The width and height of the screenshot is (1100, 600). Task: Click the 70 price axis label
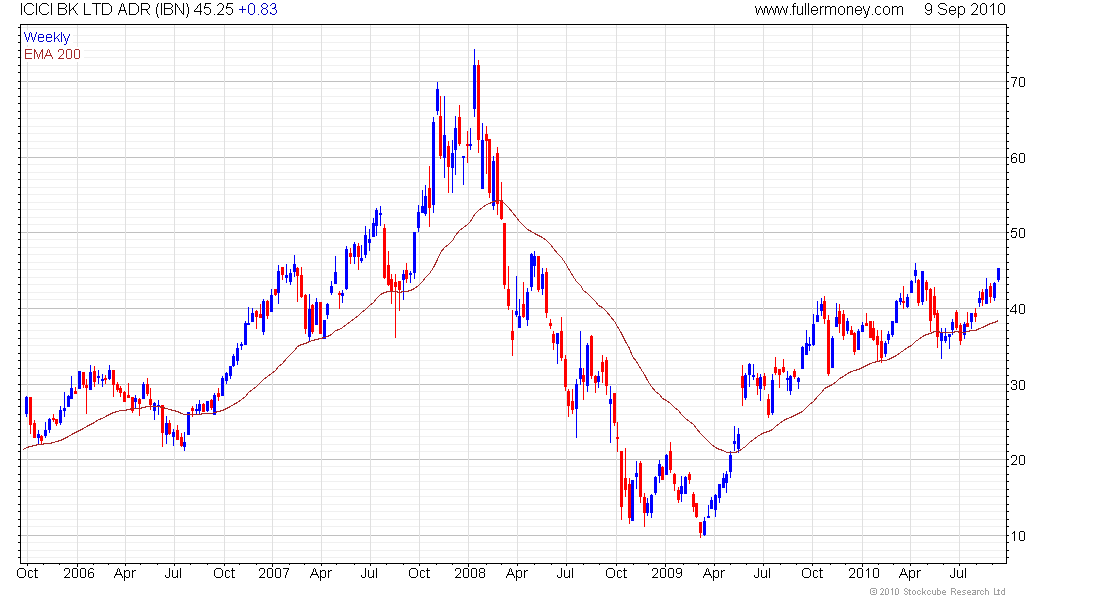(x=1017, y=82)
